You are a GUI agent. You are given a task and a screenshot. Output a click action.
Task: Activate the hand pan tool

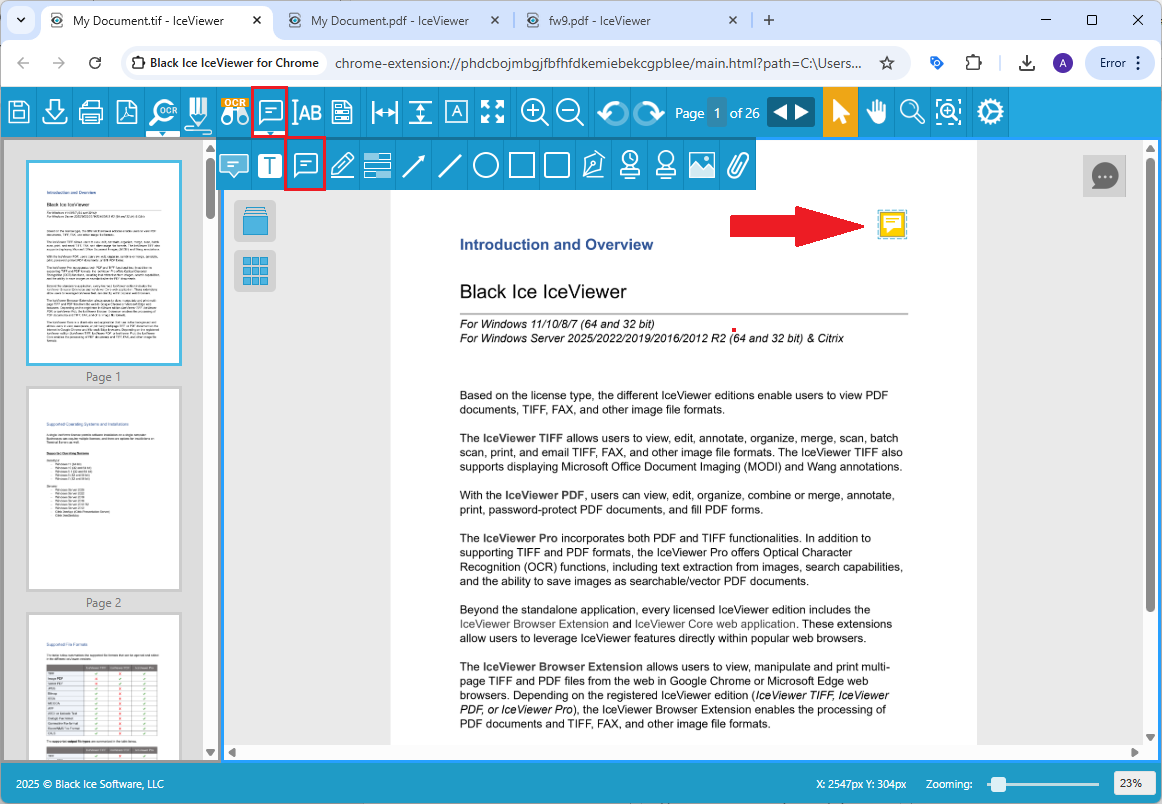[877, 113]
